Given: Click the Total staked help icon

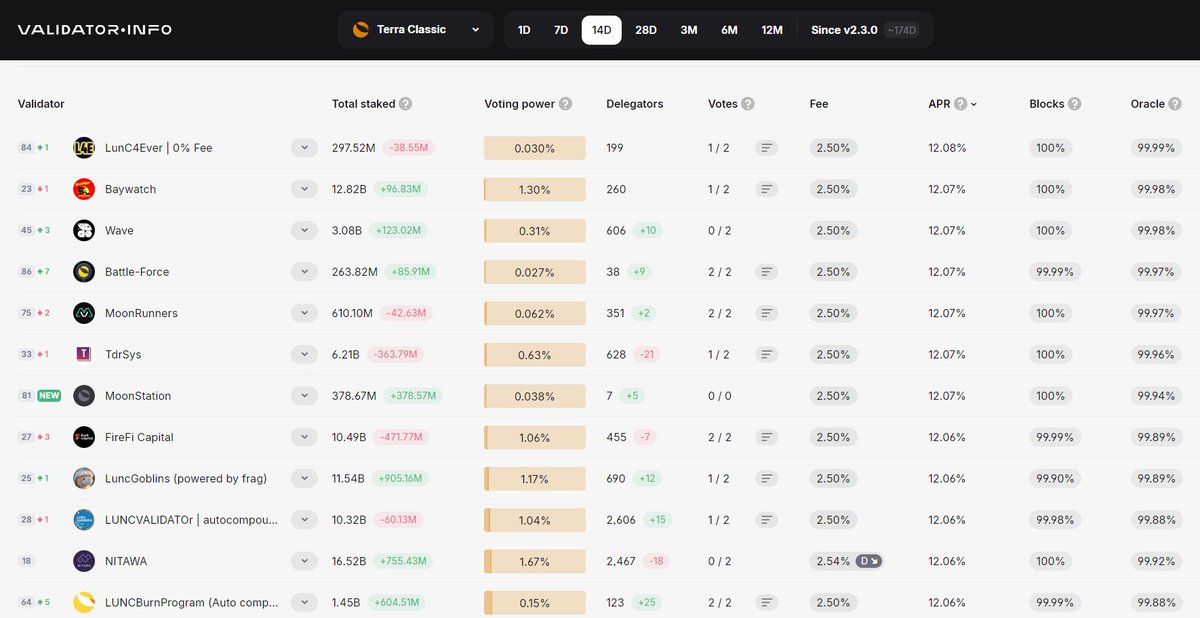Looking at the screenshot, I should pos(405,104).
